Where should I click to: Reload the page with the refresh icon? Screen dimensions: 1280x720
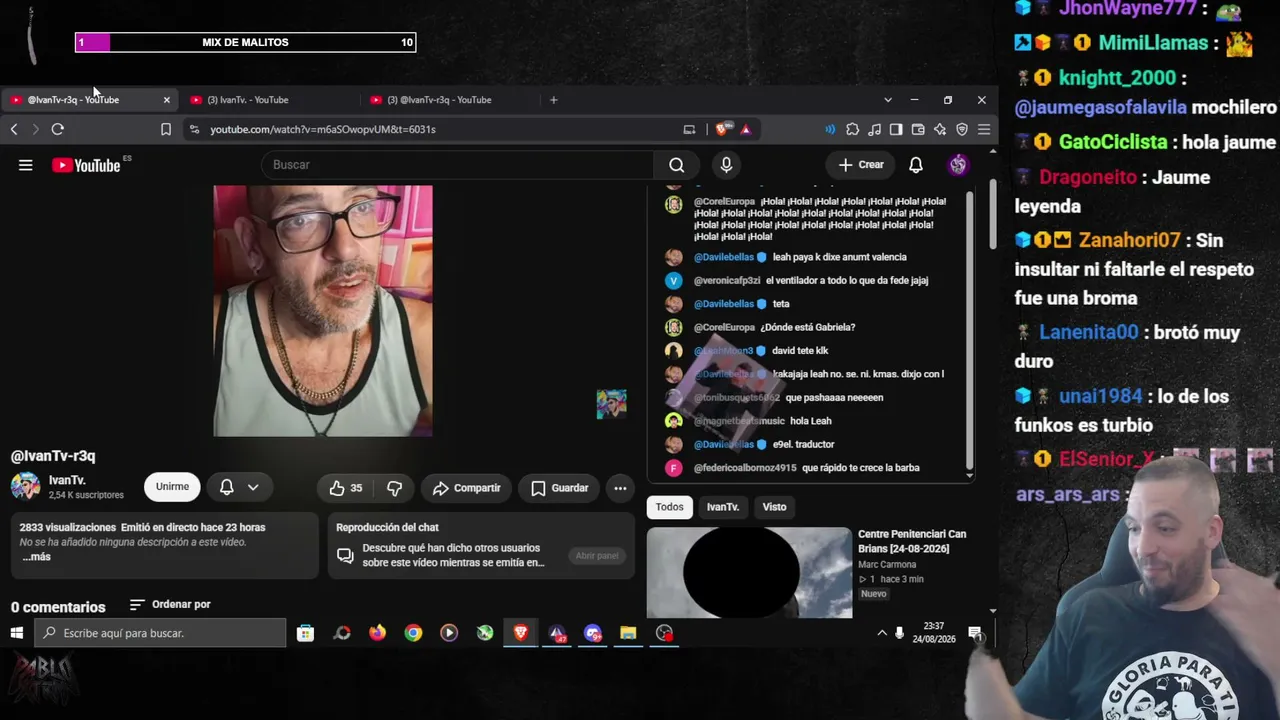pyautogui.click(x=58, y=129)
